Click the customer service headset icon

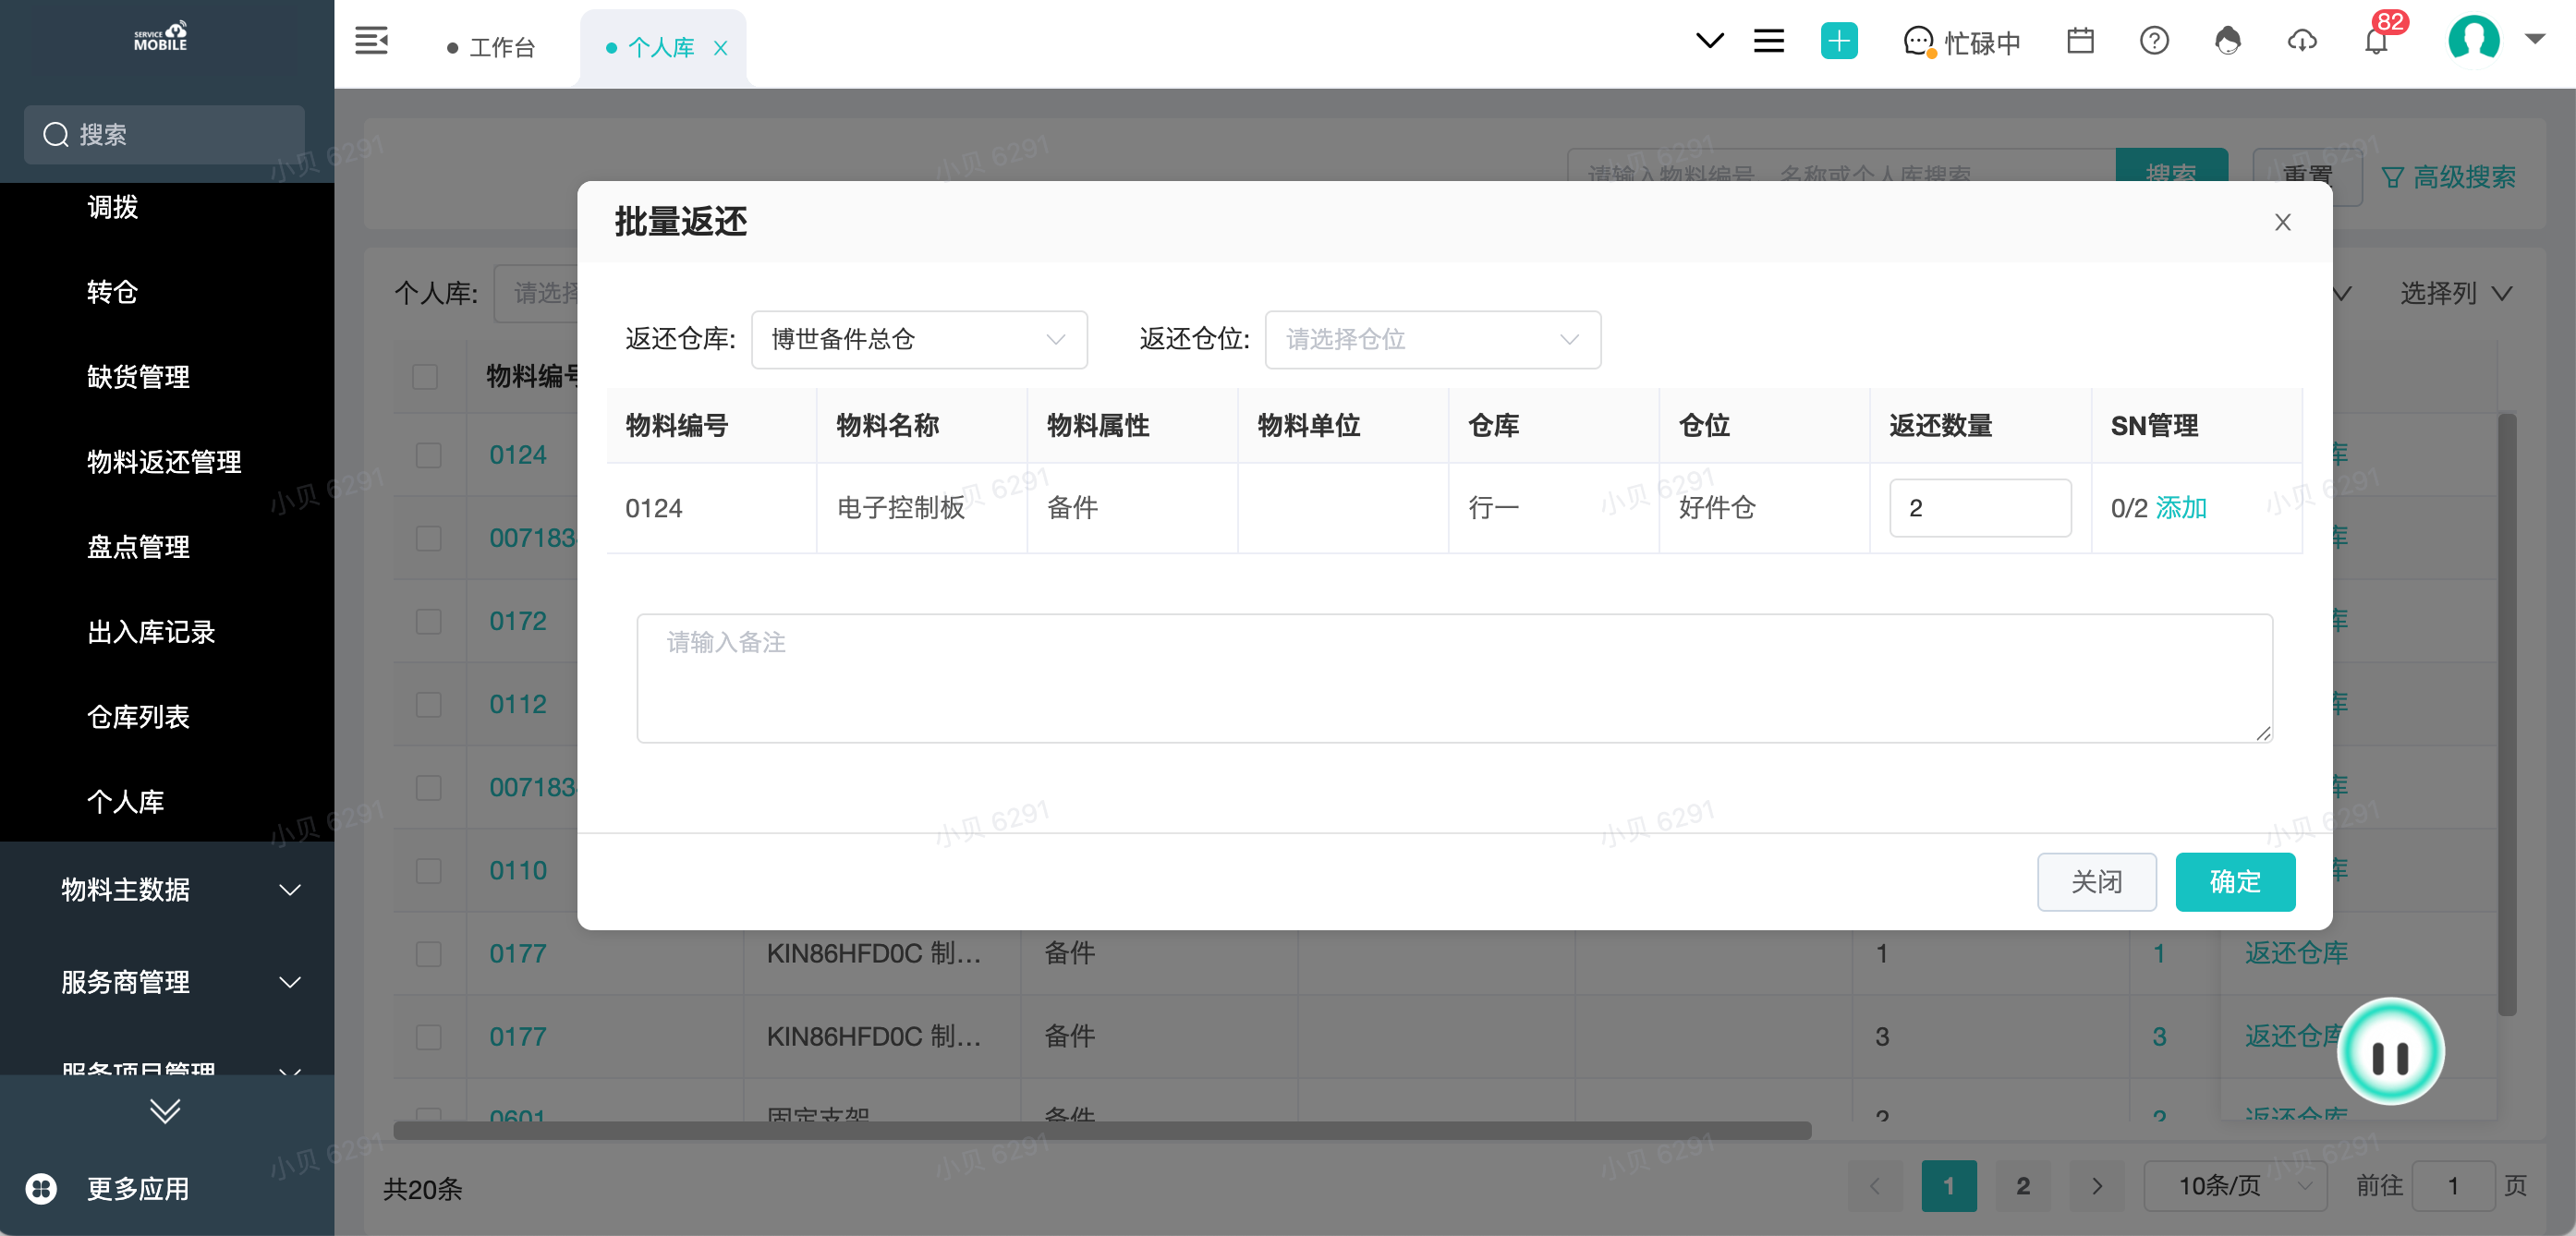2228,42
